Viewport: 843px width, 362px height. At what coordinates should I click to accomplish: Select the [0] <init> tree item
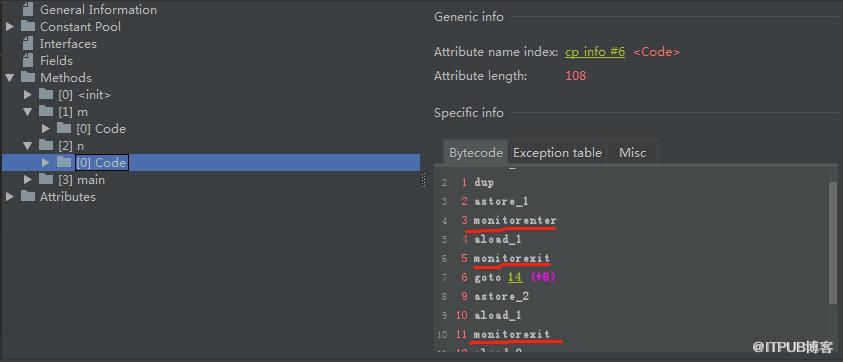tap(84, 95)
